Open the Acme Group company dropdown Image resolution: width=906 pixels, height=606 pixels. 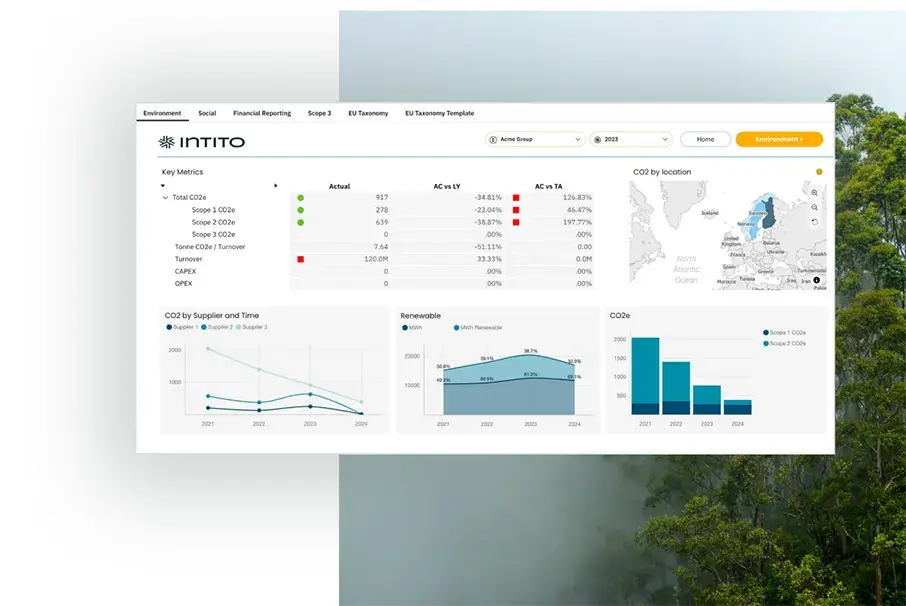[535, 139]
